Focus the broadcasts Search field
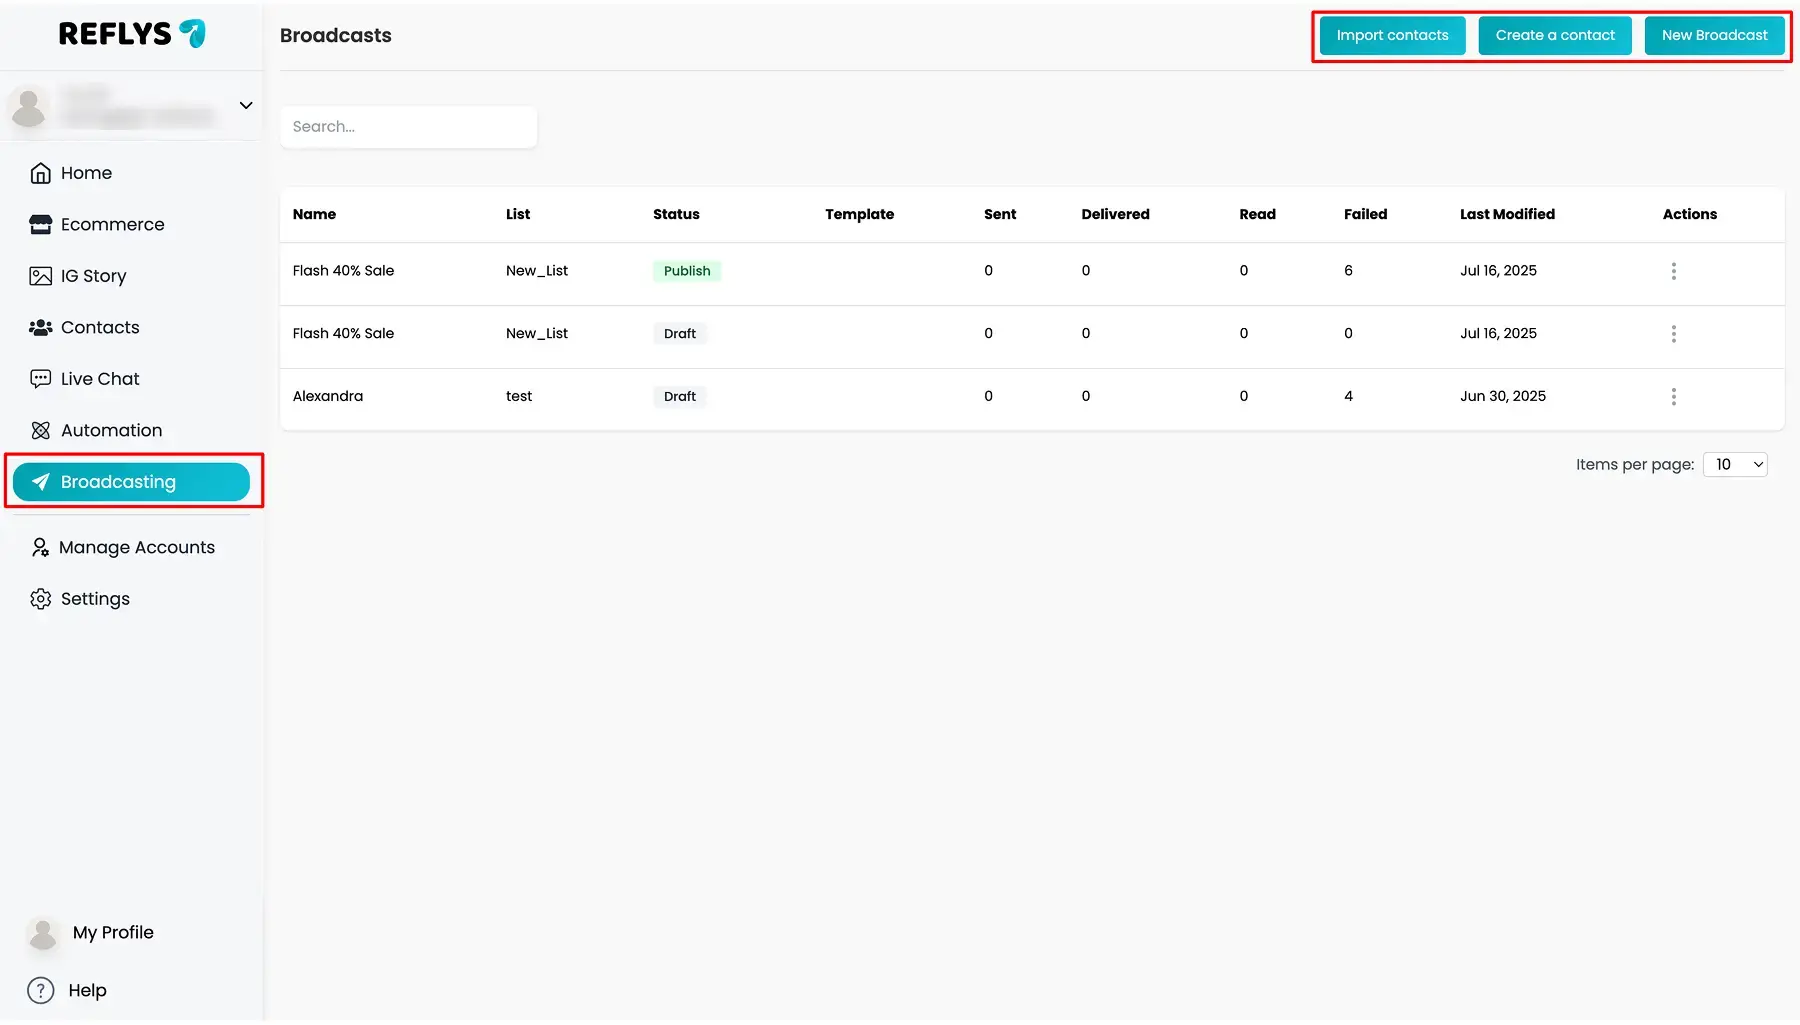 coord(408,127)
